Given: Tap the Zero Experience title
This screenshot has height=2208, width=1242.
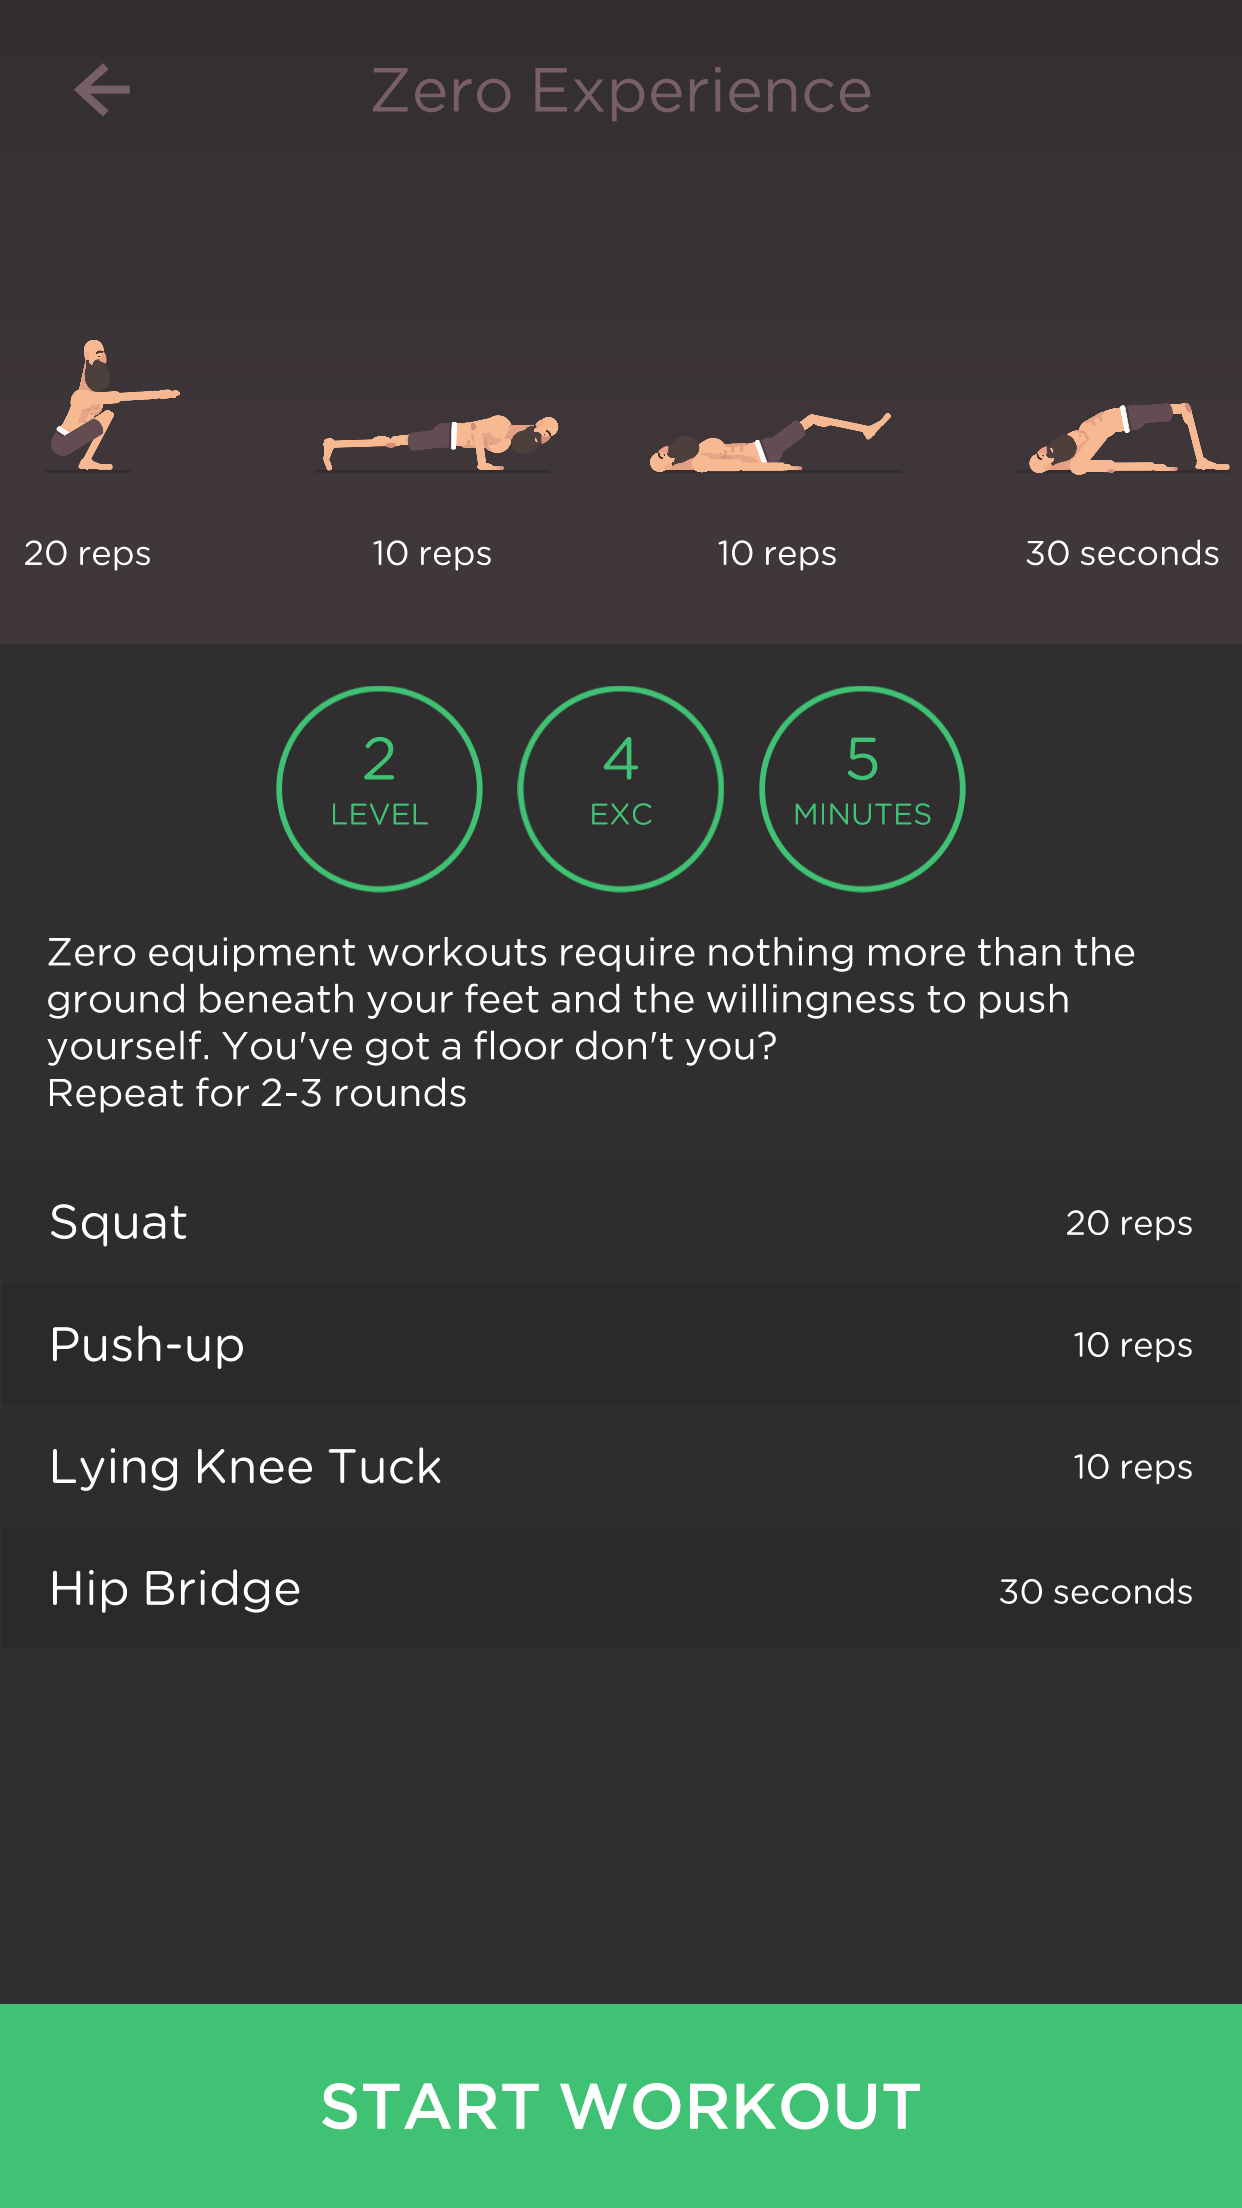Looking at the screenshot, I should (621, 91).
